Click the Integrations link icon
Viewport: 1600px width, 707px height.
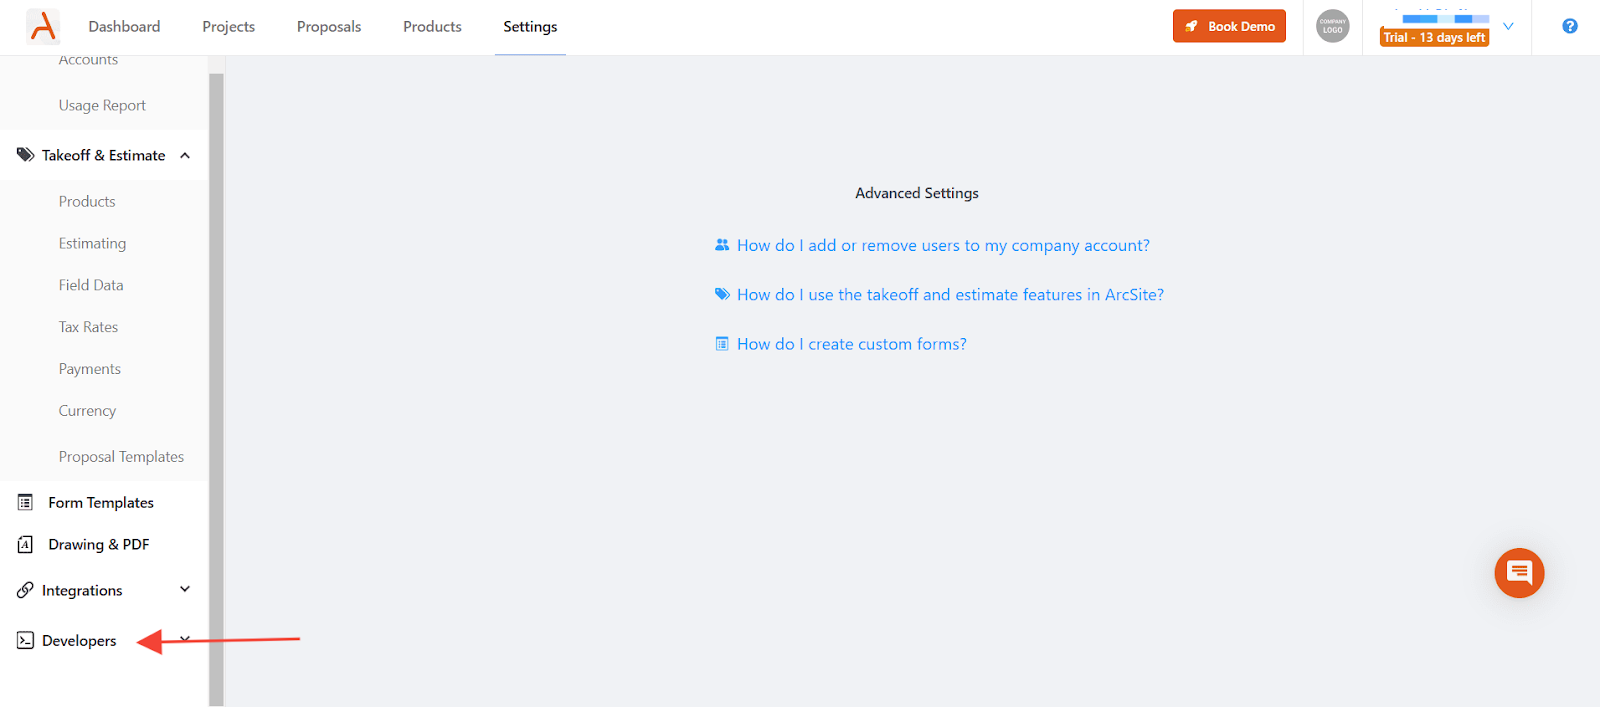point(25,590)
